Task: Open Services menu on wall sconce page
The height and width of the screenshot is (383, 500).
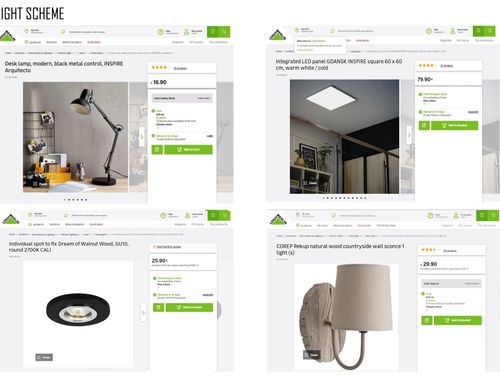Action: coord(322,226)
